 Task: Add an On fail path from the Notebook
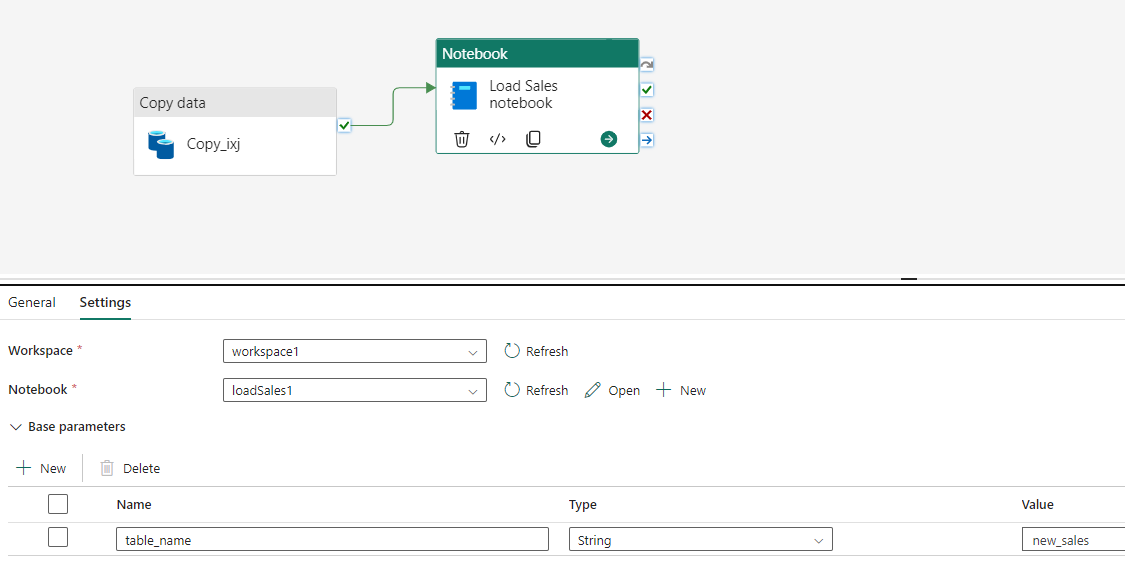point(646,114)
